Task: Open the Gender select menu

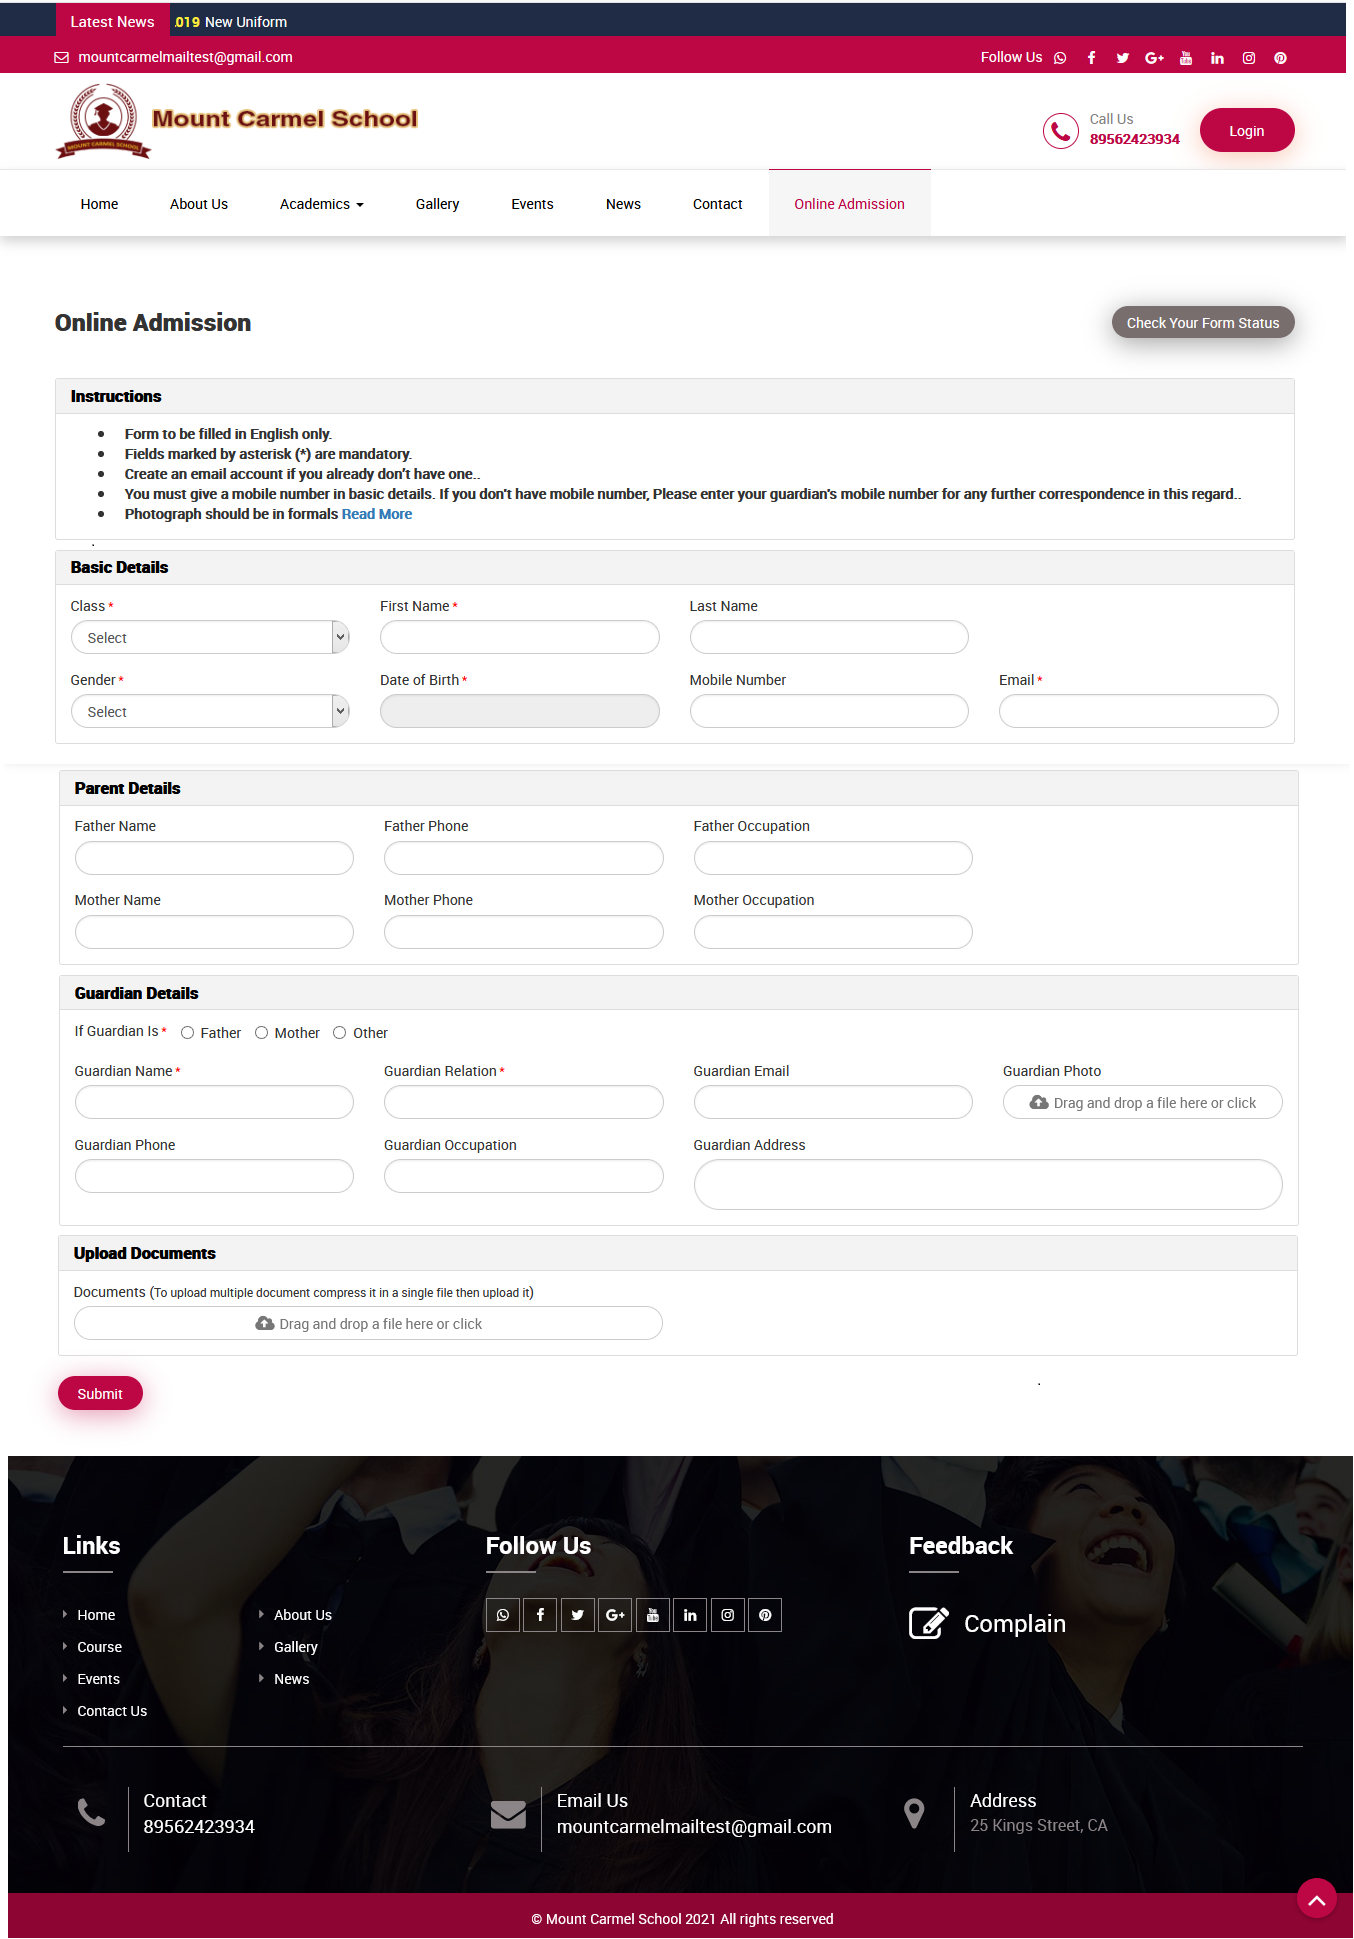Action: (x=209, y=711)
